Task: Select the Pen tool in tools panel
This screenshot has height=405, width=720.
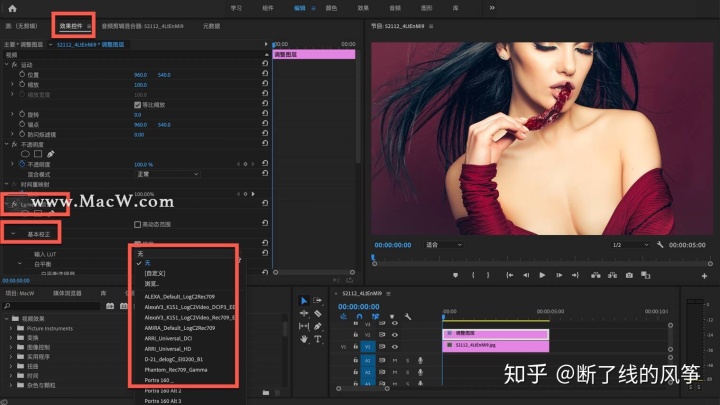Action: point(317,326)
